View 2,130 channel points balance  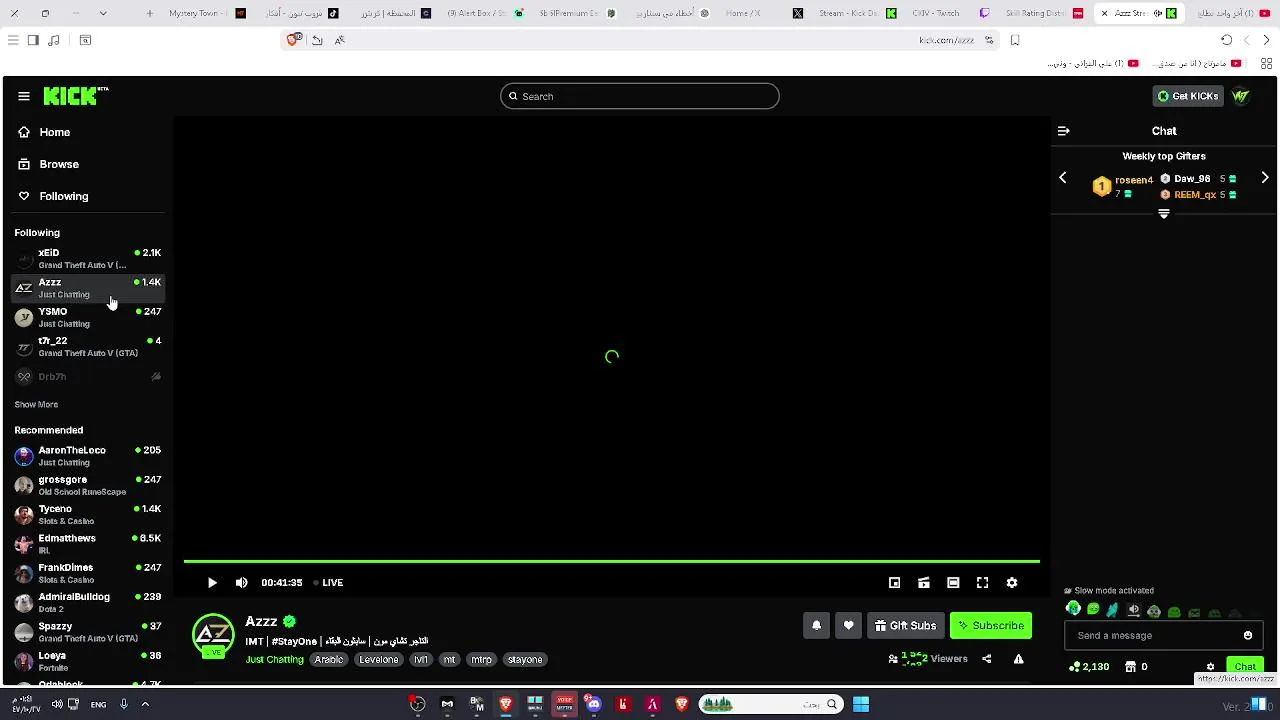click(x=1089, y=666)
